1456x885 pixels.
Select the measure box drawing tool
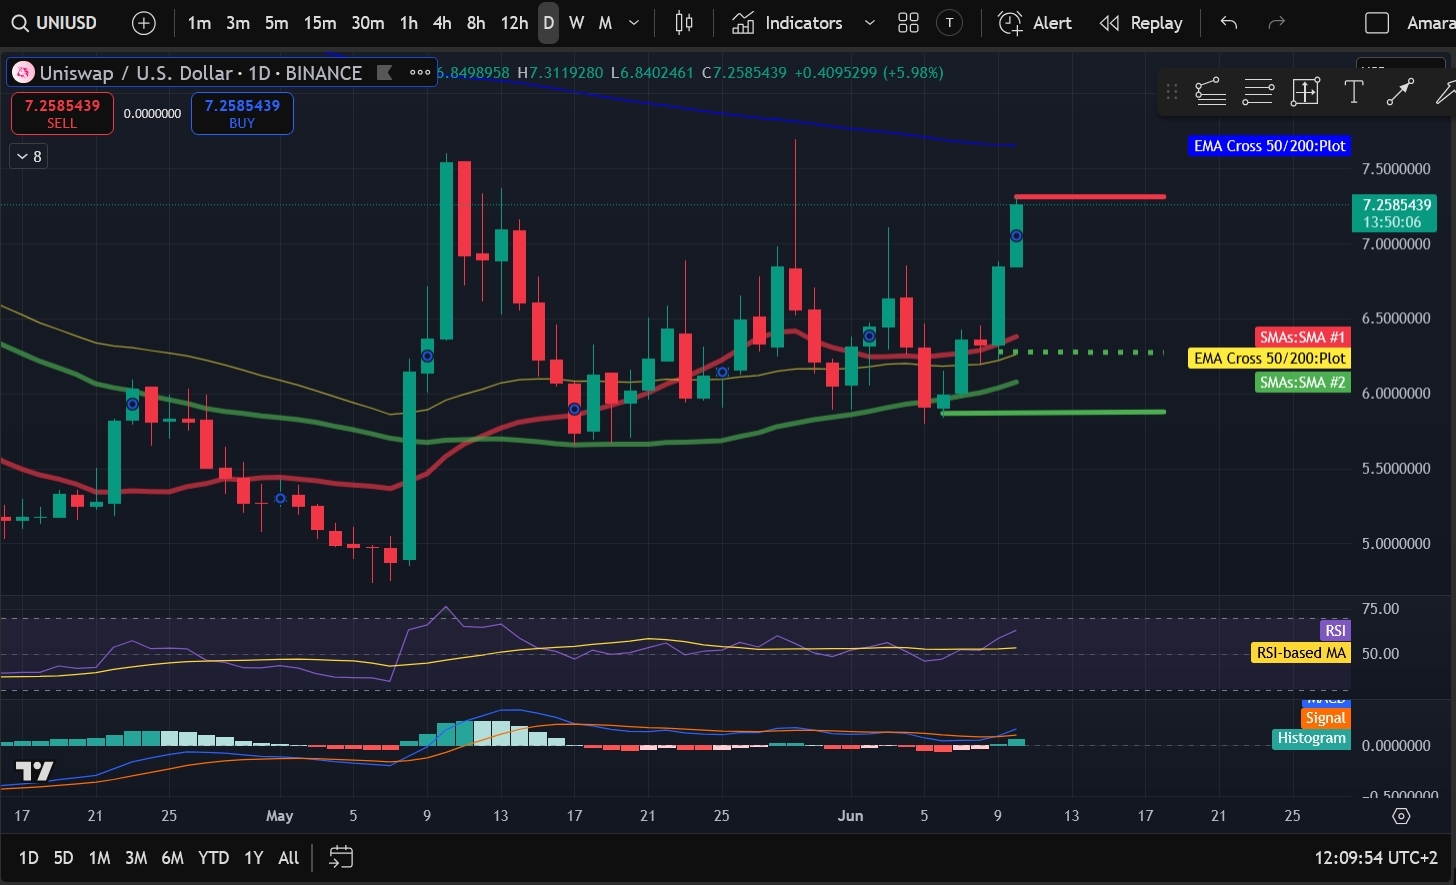[1305, 92]
